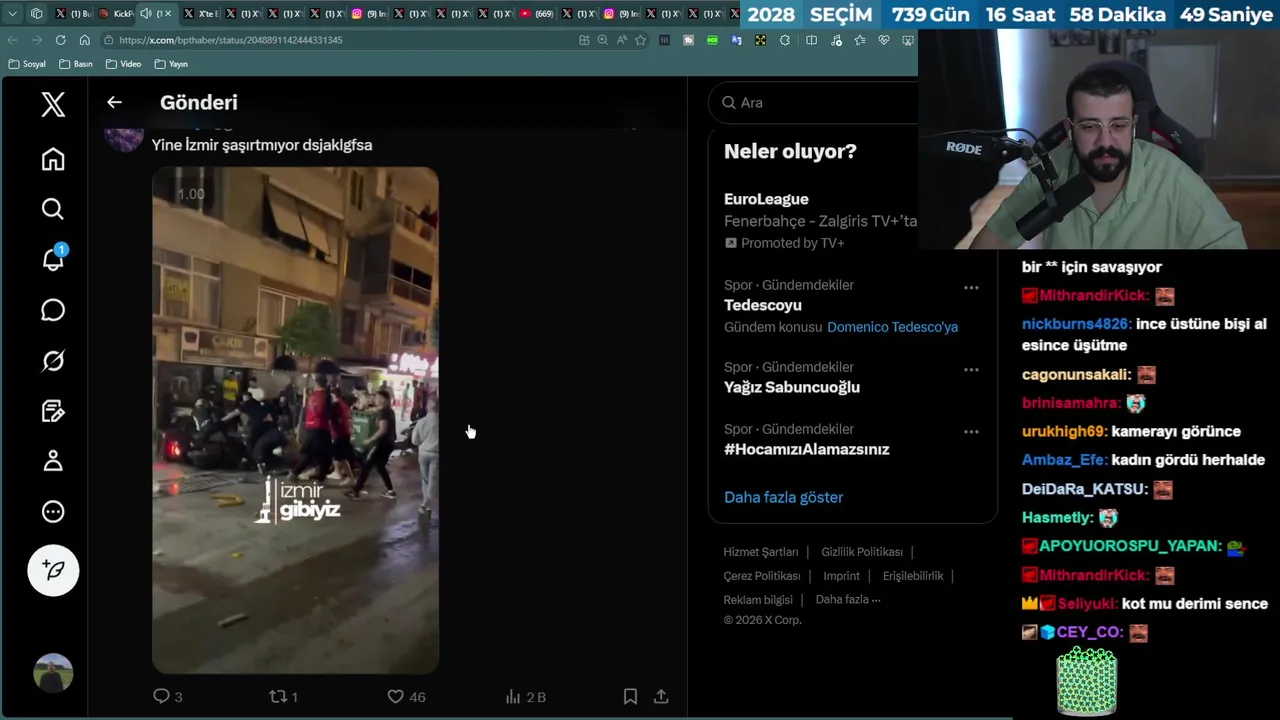This screenshot has height=720, width=1280.
Task: Open Hizmet Şartları footer link
Action: [761, 552]
